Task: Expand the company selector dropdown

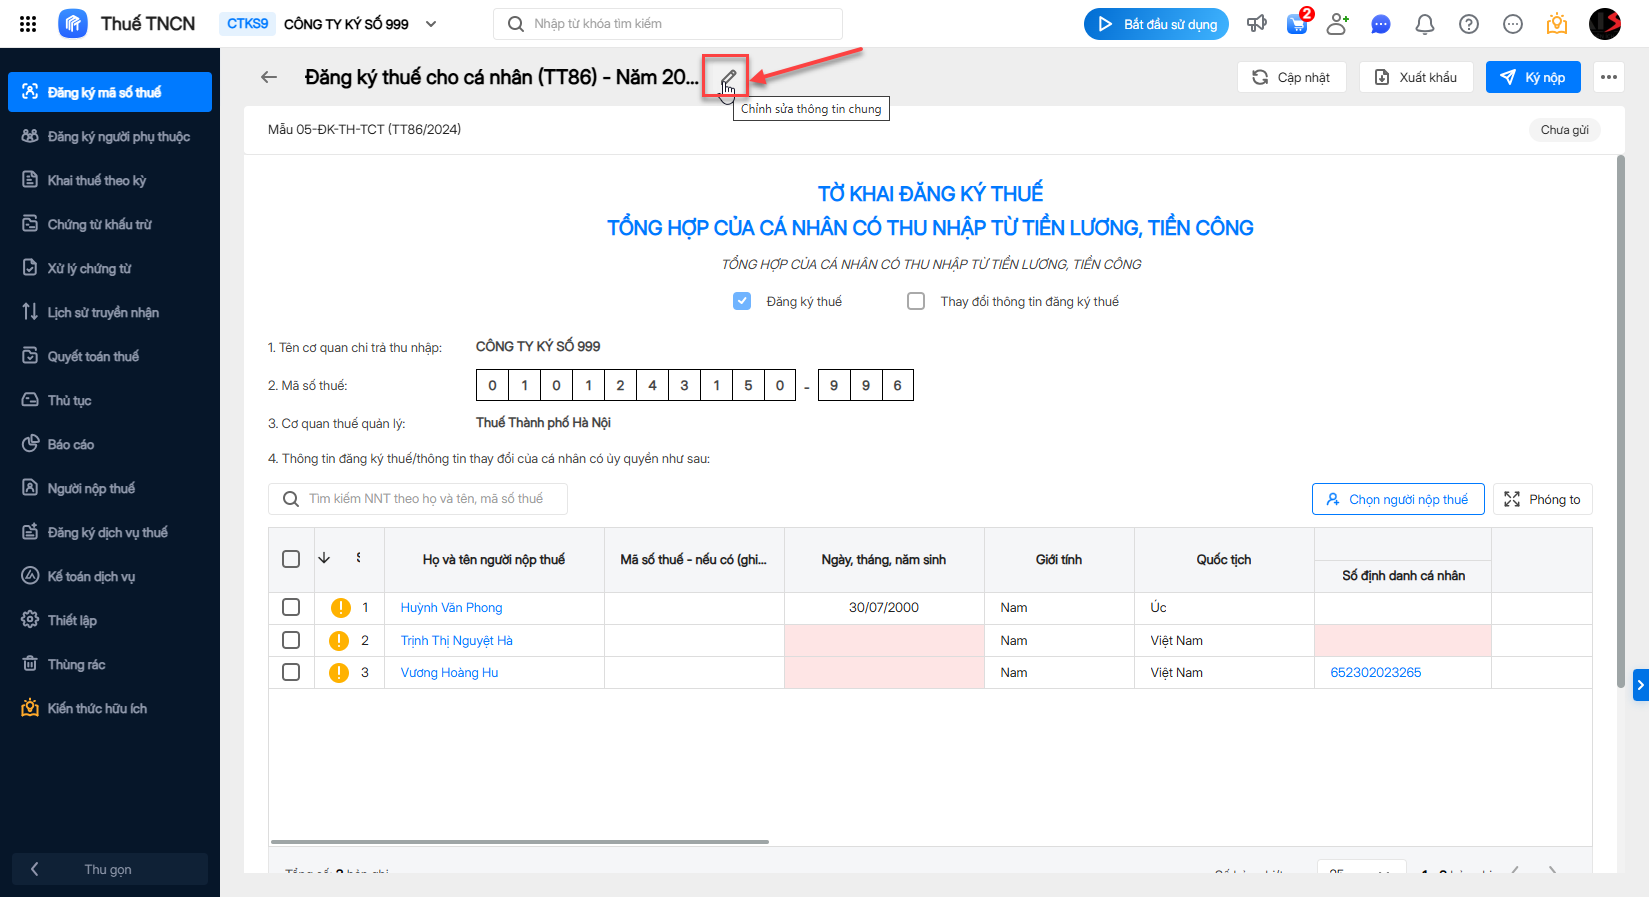Action: tap(431, 24)
